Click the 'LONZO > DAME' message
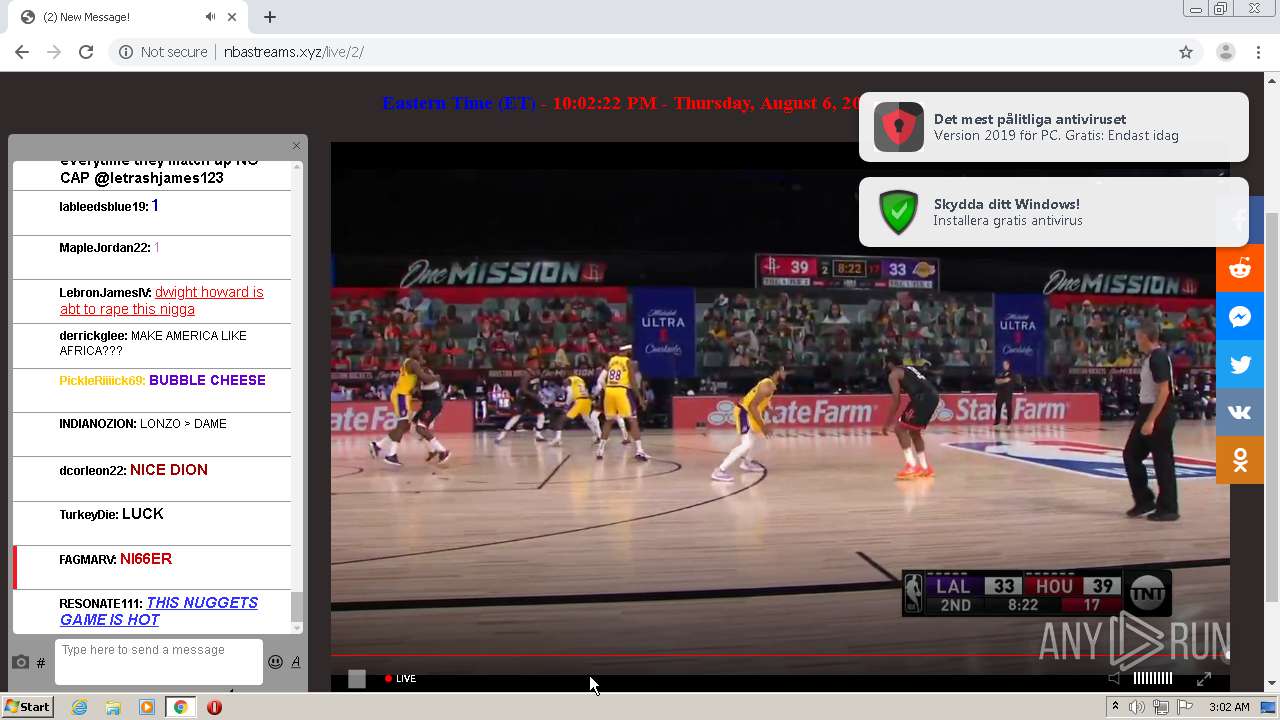Screen dimensions: 1280x720 pyautogui.click(x=183, y=424)
